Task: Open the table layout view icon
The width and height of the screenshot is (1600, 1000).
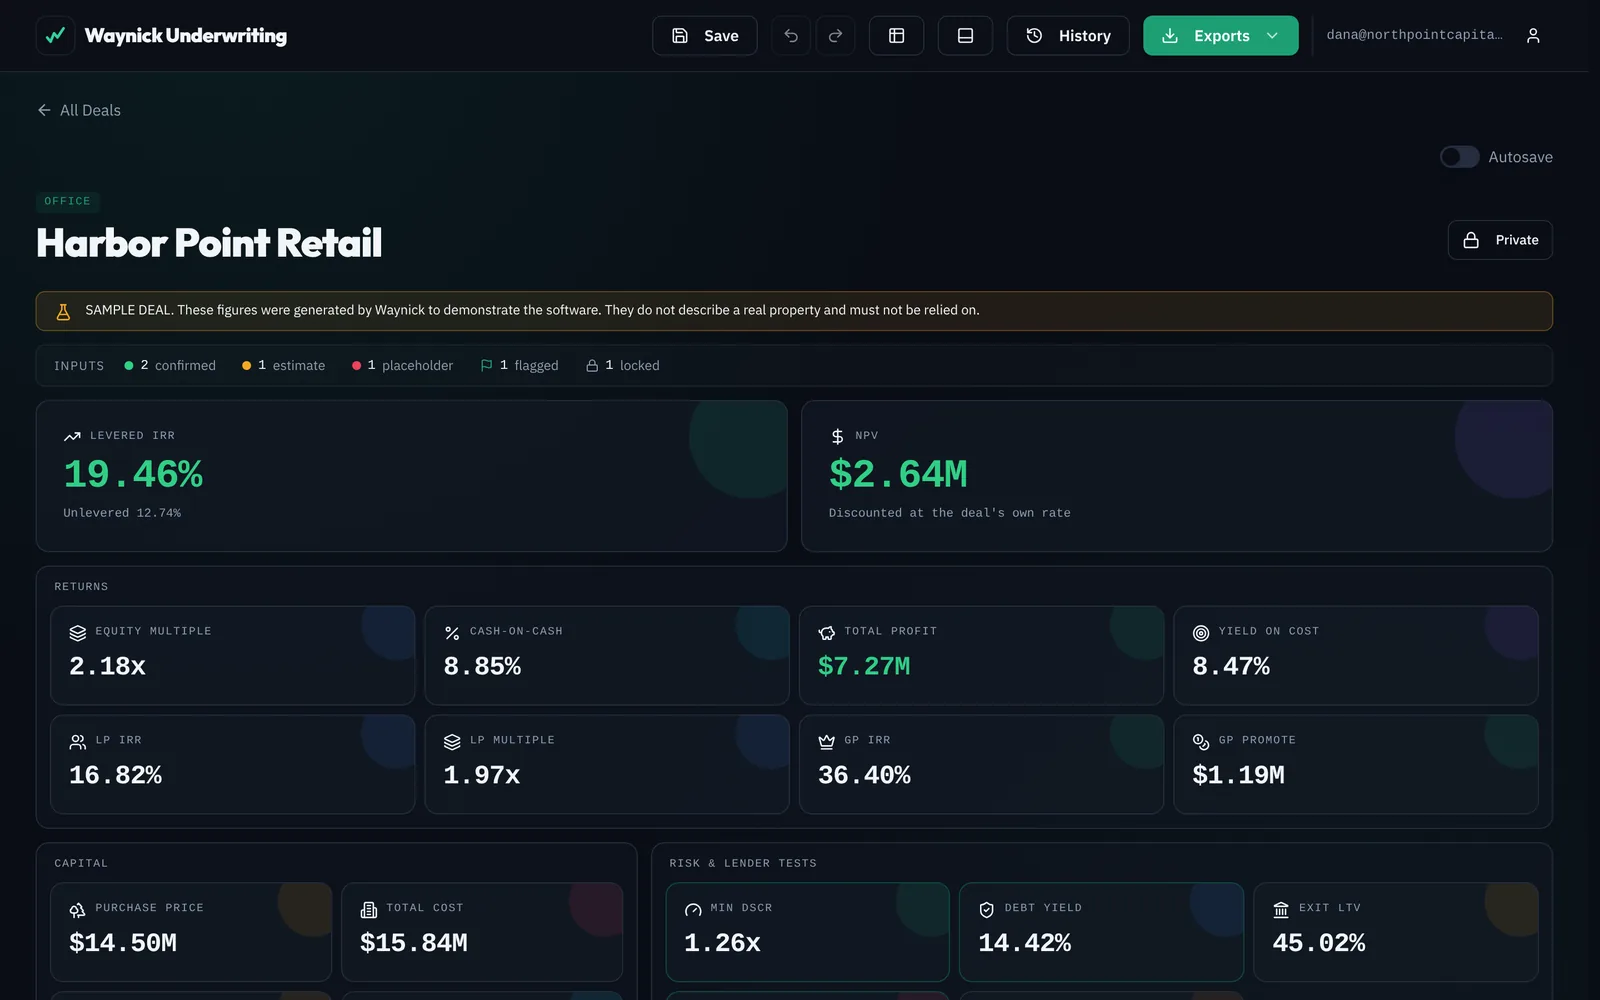Action: point(896,36)
